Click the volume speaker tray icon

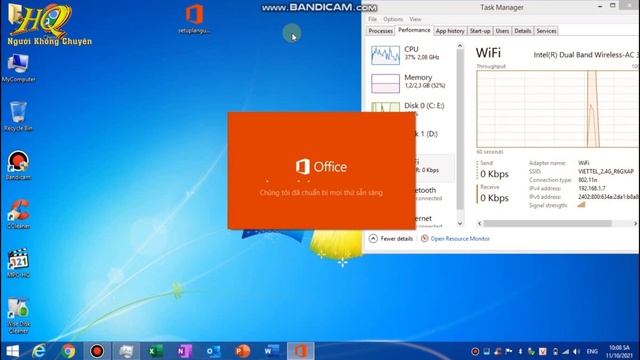point(576,351)
